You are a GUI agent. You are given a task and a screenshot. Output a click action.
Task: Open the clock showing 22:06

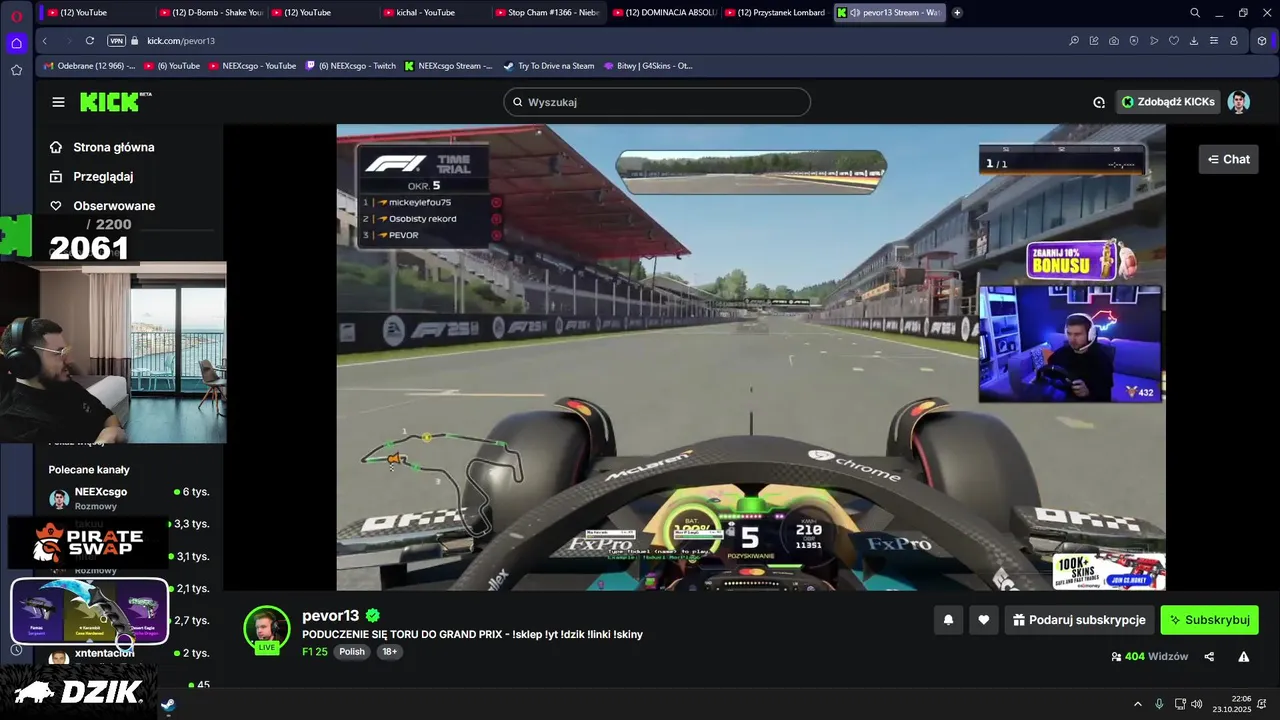point(1232,704)
